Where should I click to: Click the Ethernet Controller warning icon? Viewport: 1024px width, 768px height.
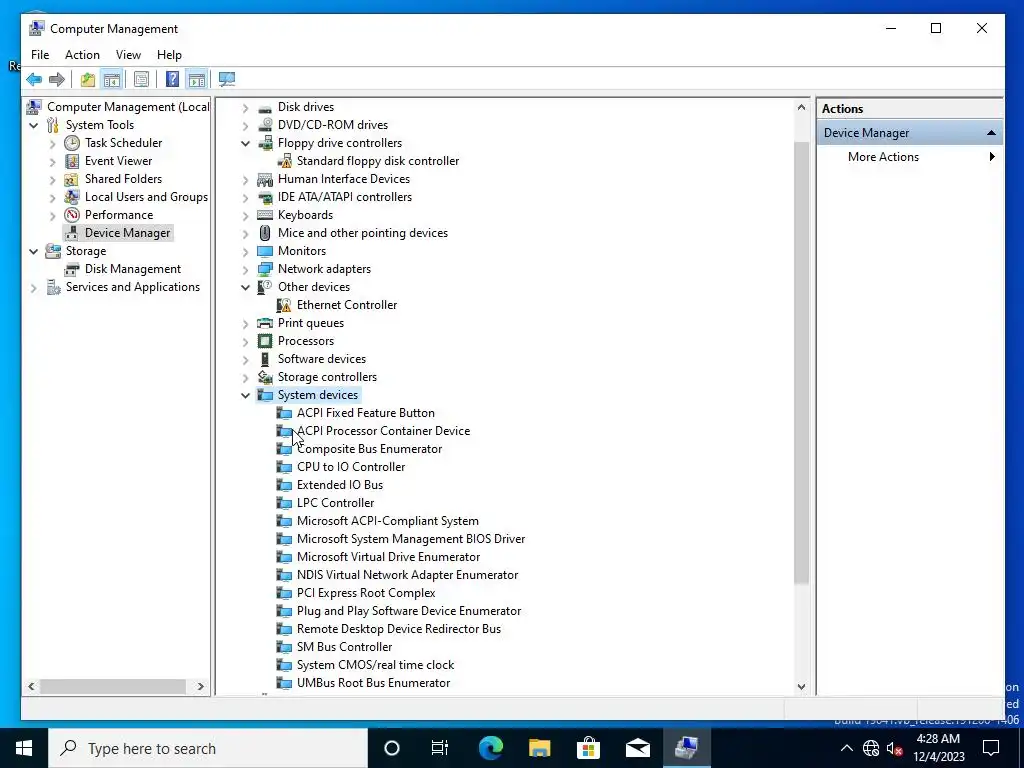(284, 305)
